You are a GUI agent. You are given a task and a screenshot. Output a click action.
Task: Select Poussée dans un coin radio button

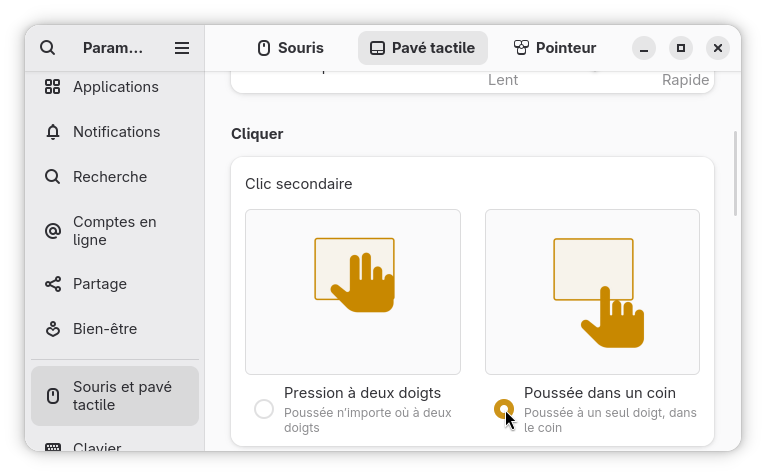504,409
